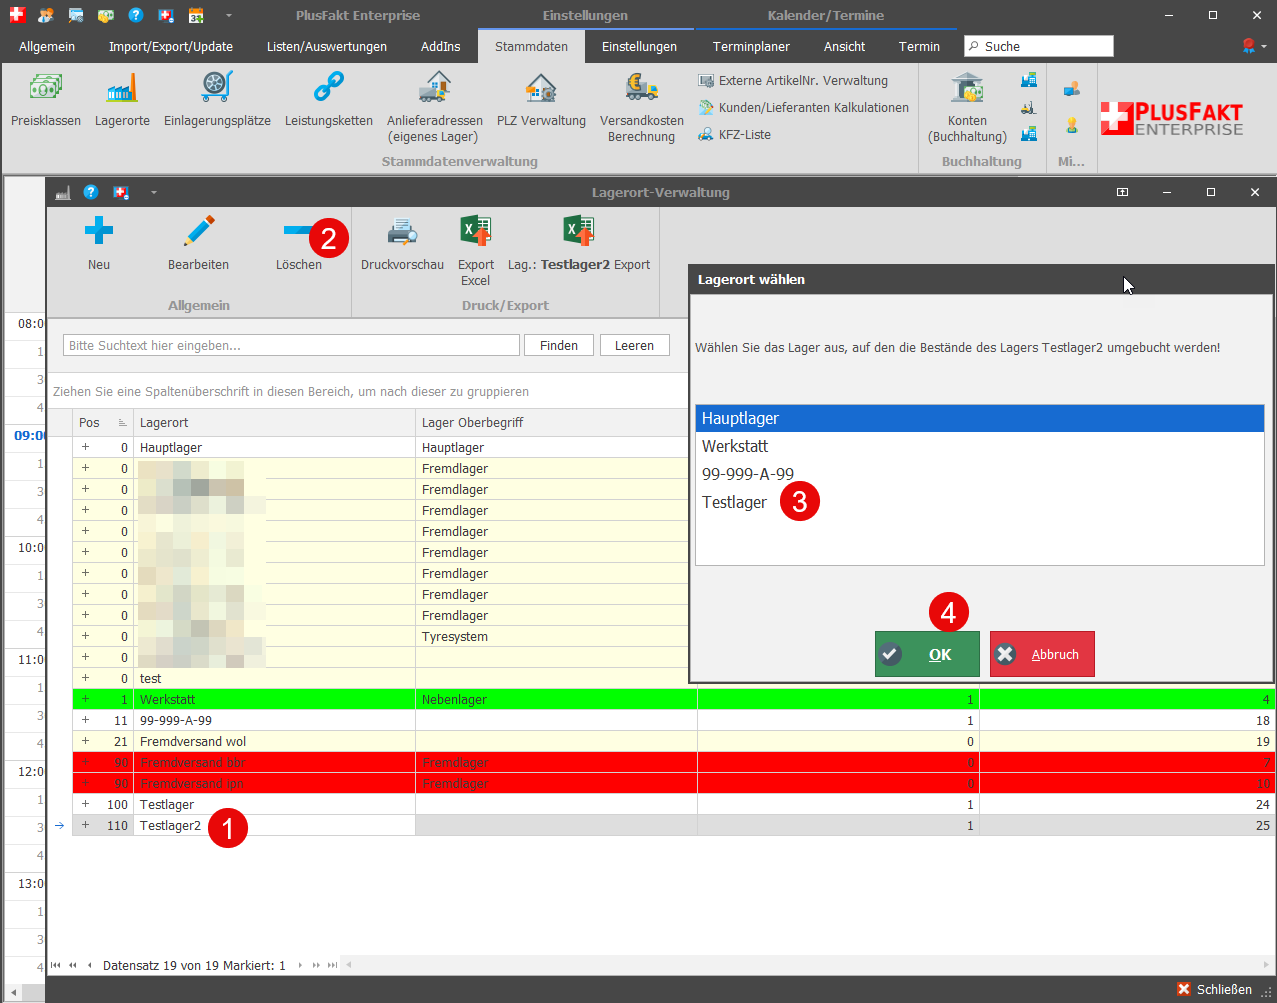
Task: Click the grid's horizontal scrollbar
Action: coord(807,965)
